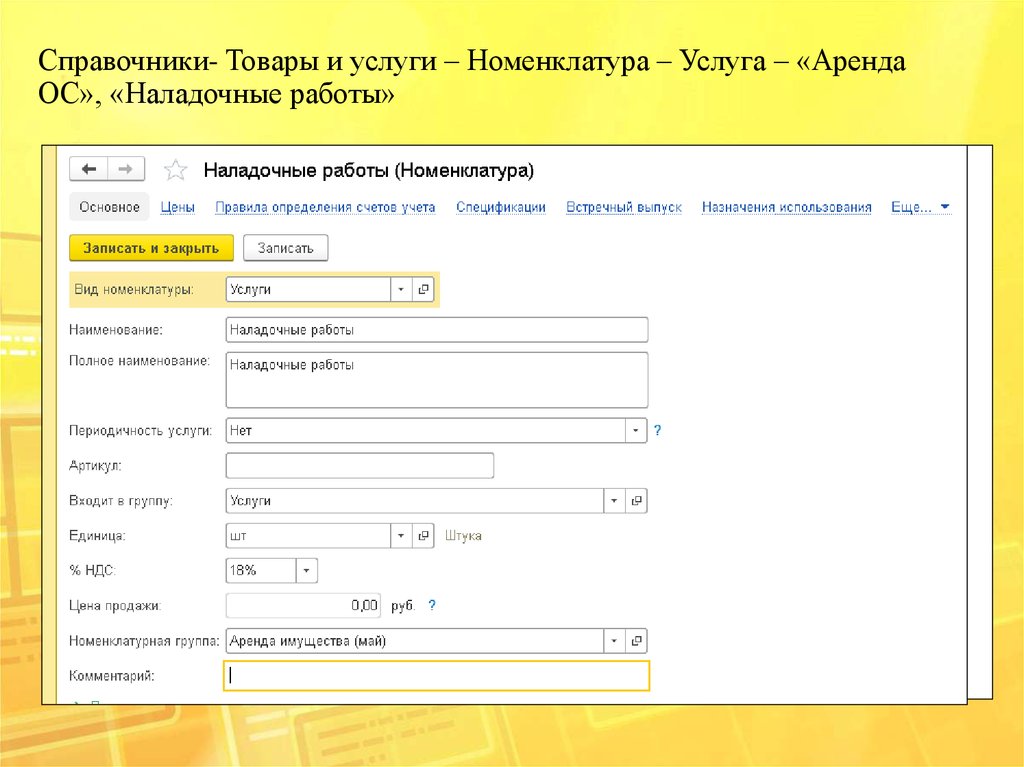Open the Еще... more menu
This screenshot has height=767, width=1024.
click(x=919, y=207)
